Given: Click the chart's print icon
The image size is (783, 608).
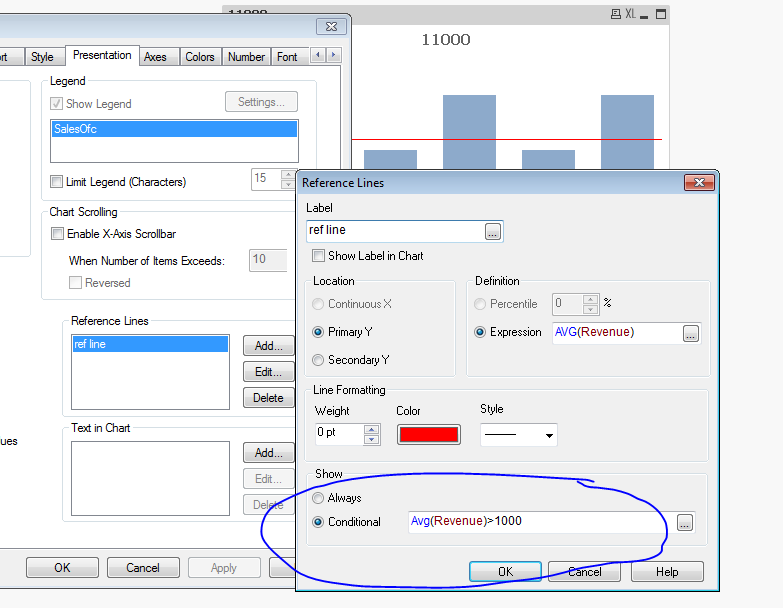Looking at the screenshot, I should tap(616, 14).
